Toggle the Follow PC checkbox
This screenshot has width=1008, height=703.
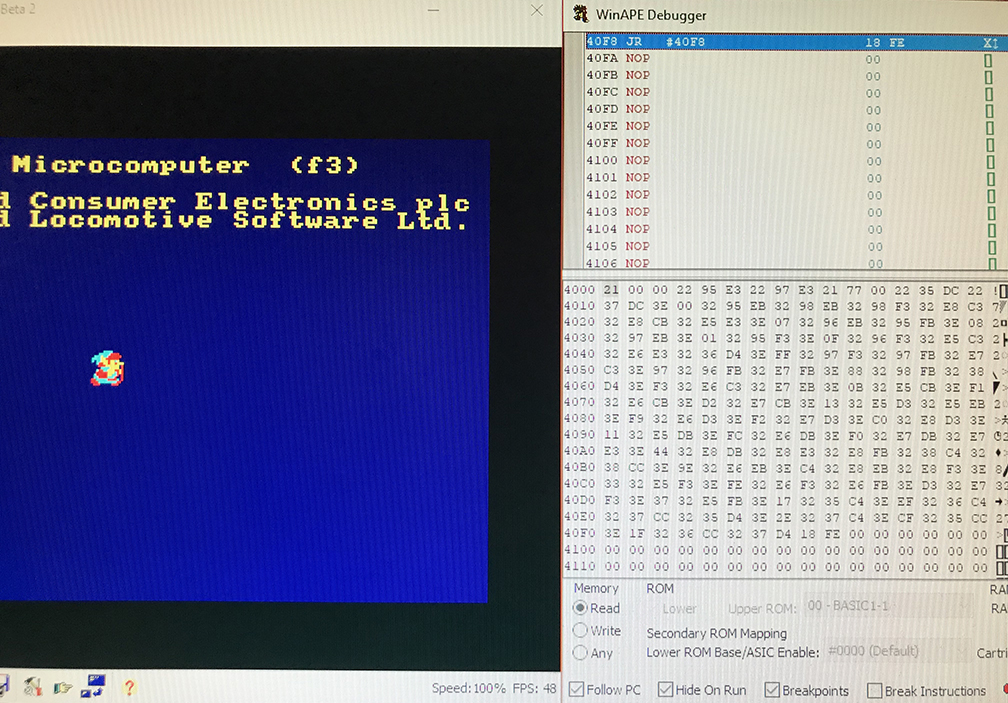coord(577,690)
